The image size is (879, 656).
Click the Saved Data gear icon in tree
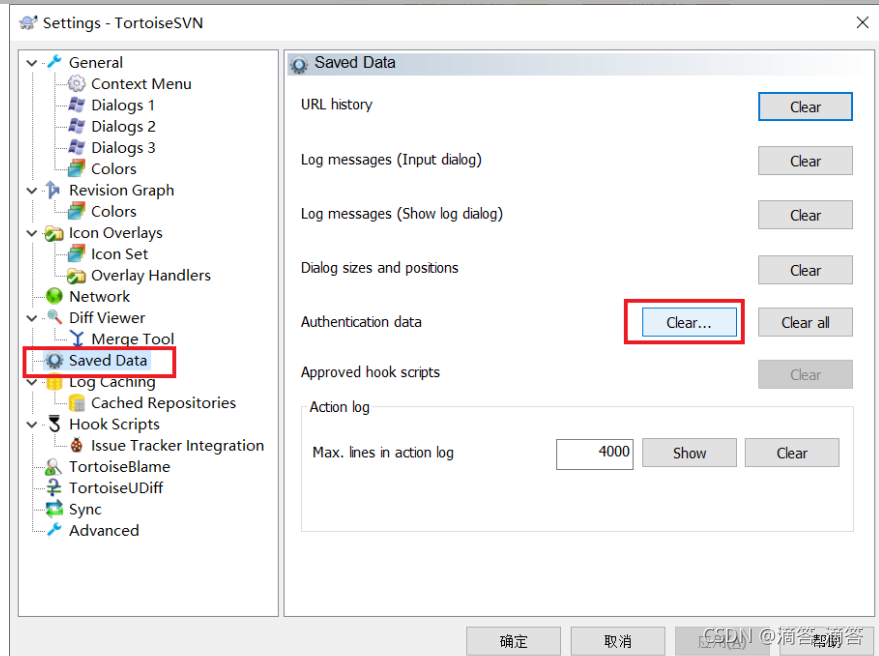[54, 360]
